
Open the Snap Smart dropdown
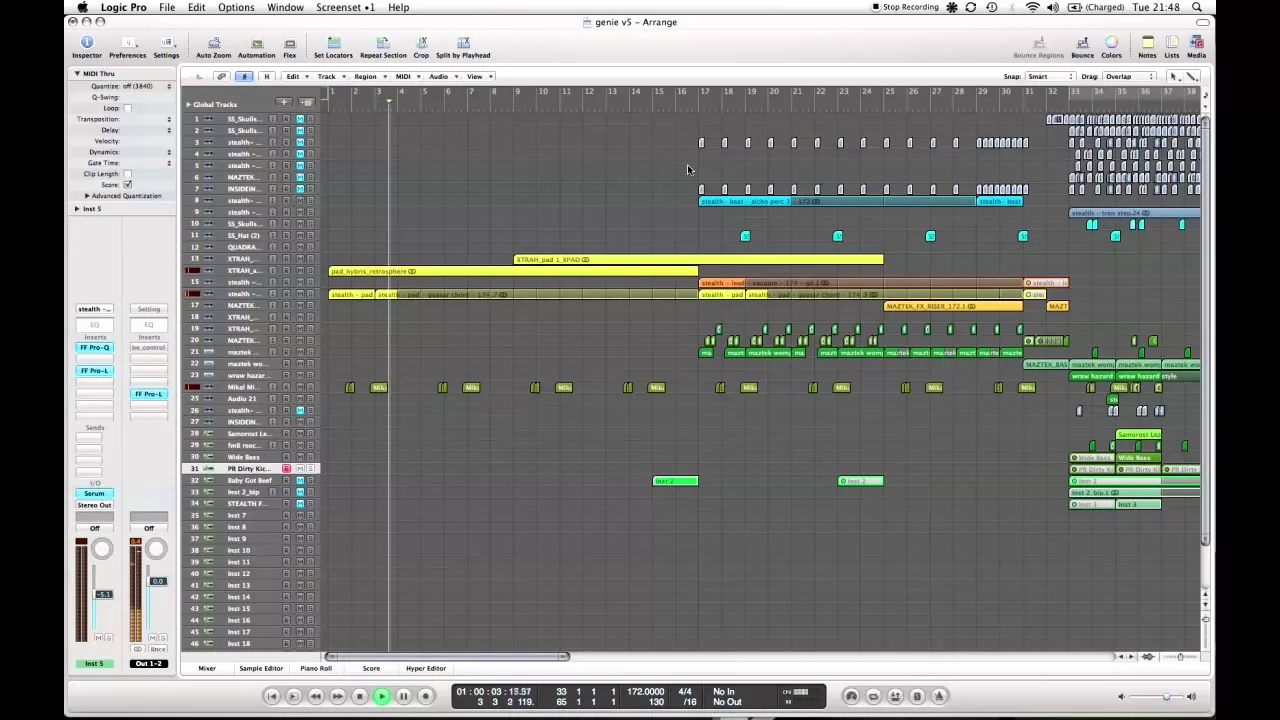pyautogui.click(x=1050, y=77)
